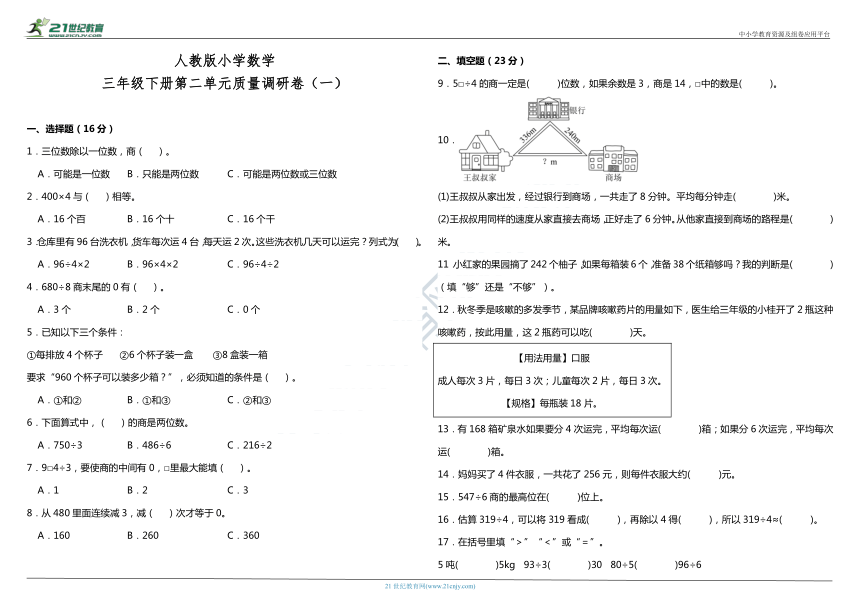
Task: Click the 商场 mall building picture
Action: point(613,158)
